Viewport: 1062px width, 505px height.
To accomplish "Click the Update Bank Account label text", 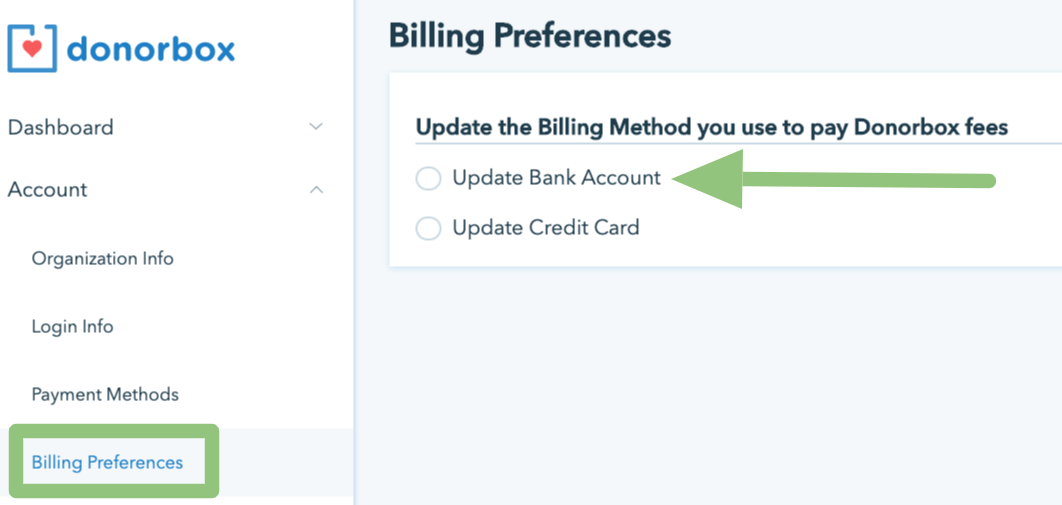I will click(556, 178).
